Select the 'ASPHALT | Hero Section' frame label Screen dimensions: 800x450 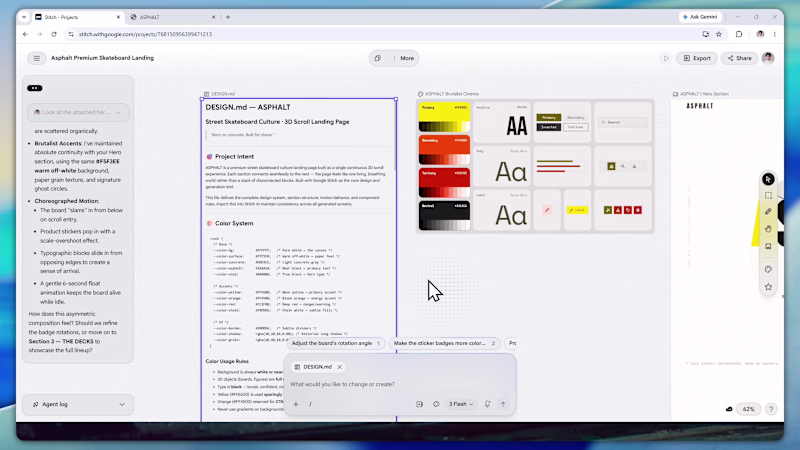701,94
